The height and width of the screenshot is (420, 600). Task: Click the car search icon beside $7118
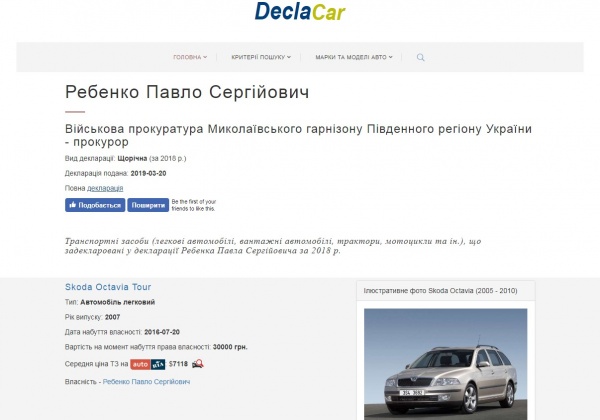(x=198, y=364)
